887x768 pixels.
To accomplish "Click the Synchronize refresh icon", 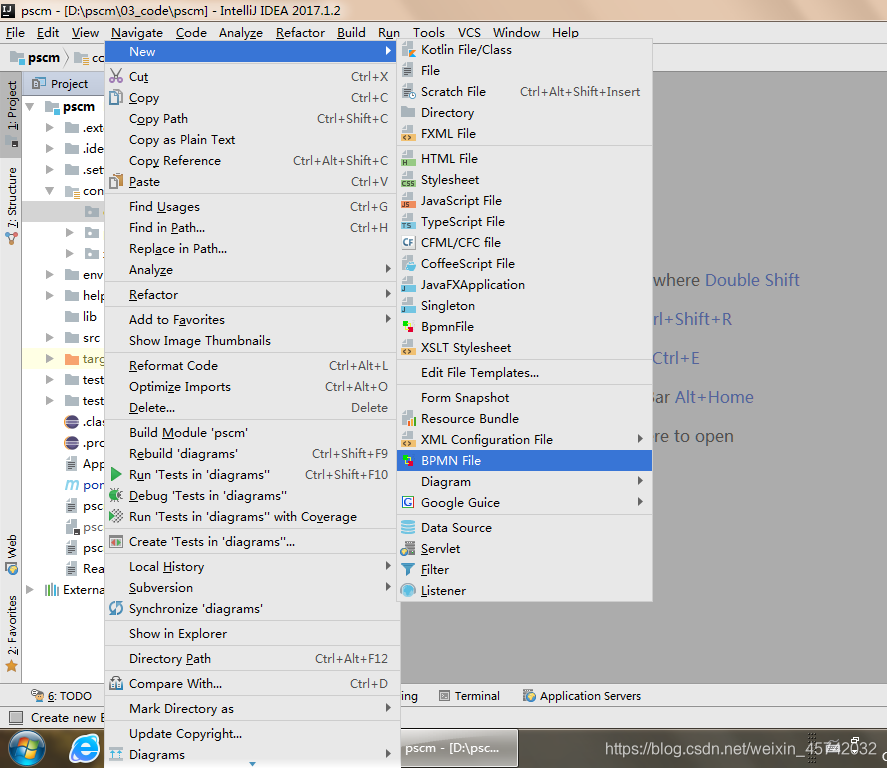I will click(116, 609).
